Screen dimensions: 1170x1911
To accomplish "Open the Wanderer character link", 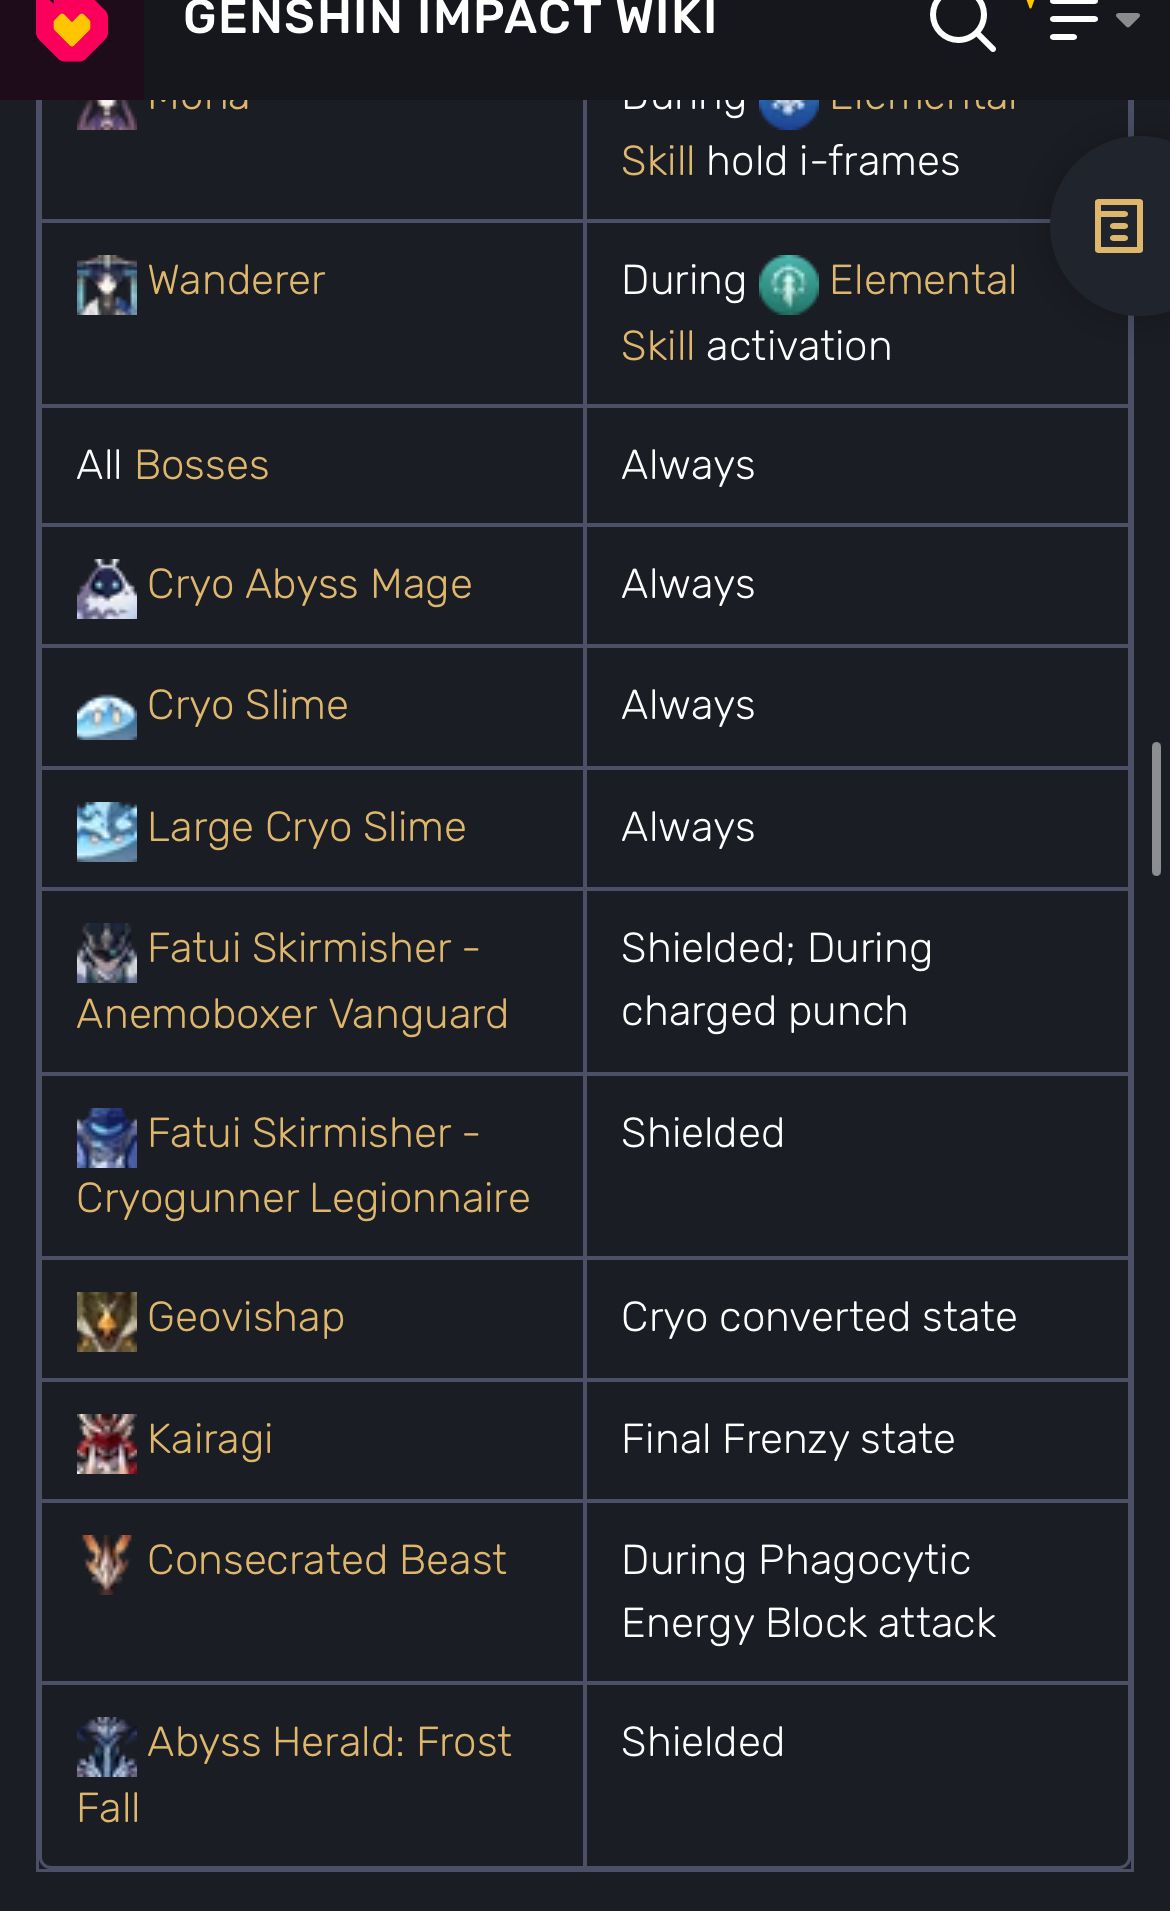I will coord(237,281).
